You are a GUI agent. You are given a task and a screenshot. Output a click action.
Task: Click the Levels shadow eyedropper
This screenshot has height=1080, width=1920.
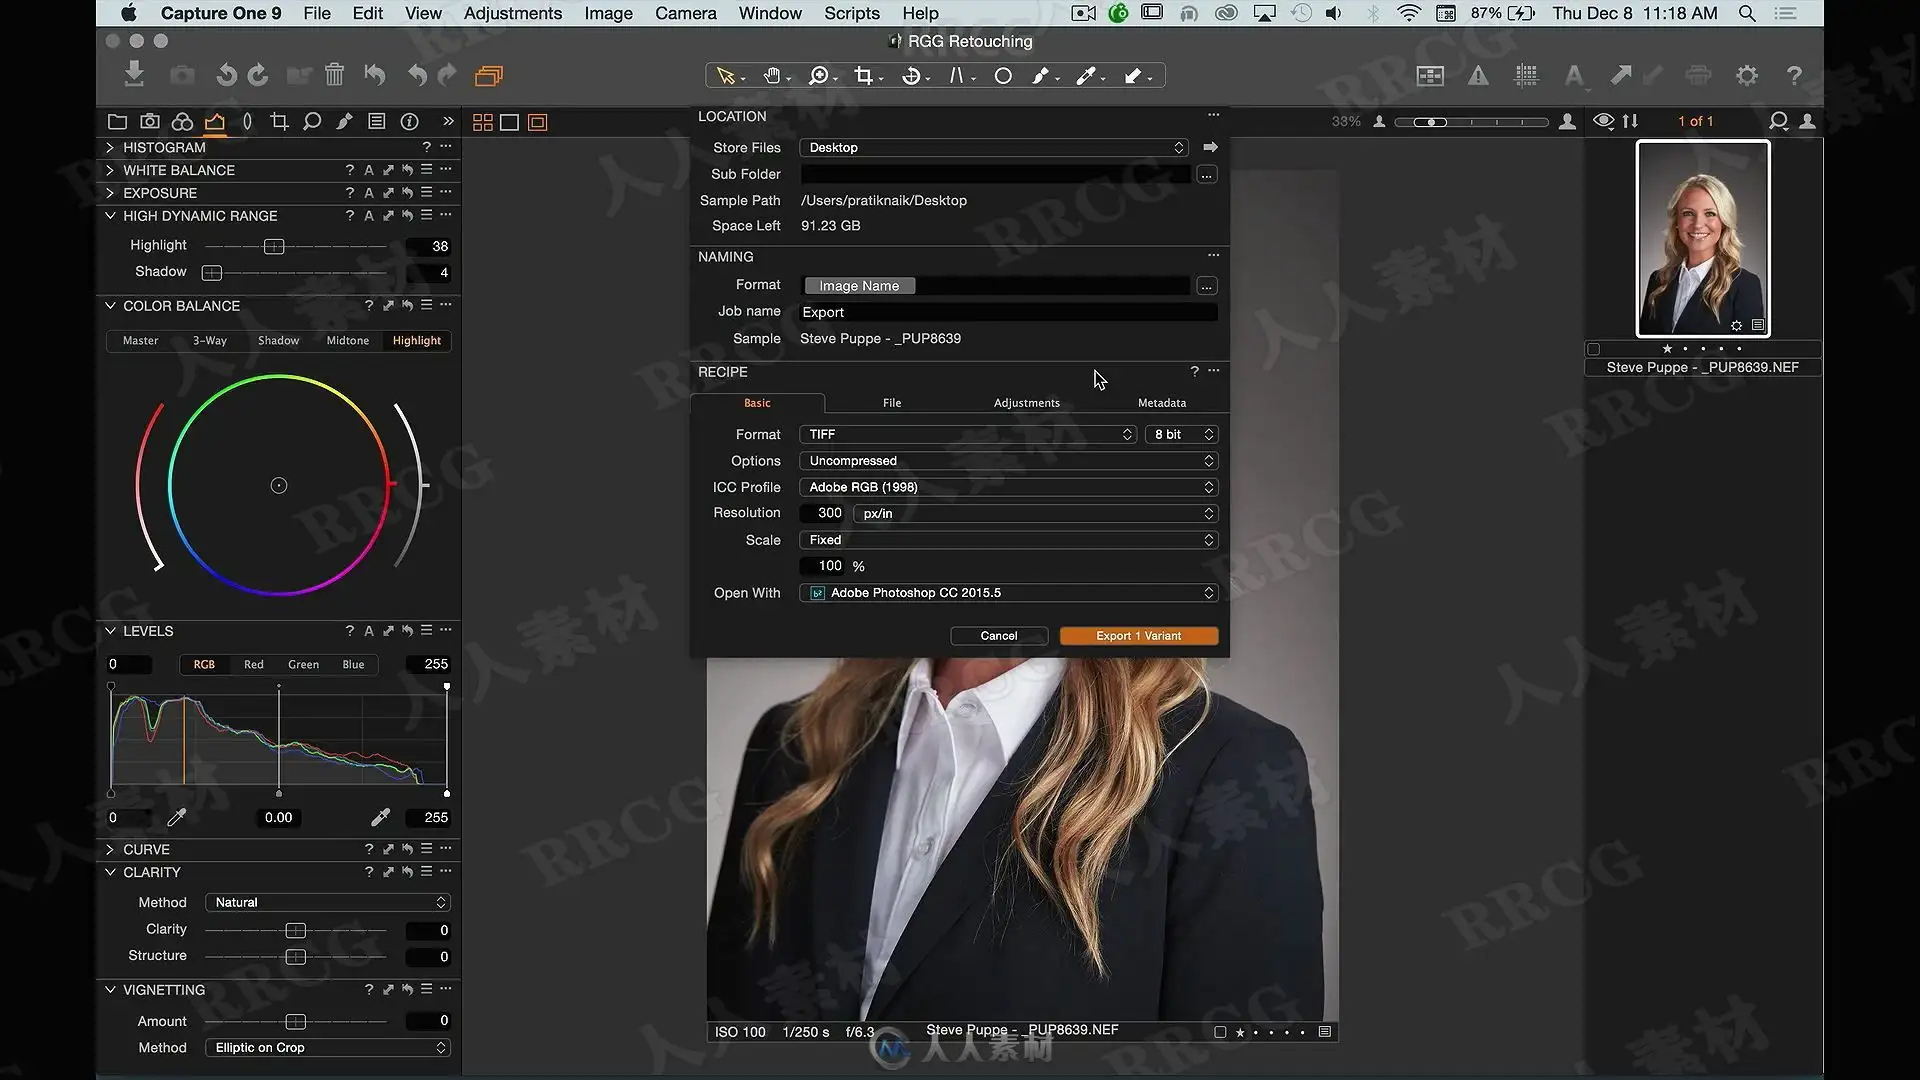(177, 818)
